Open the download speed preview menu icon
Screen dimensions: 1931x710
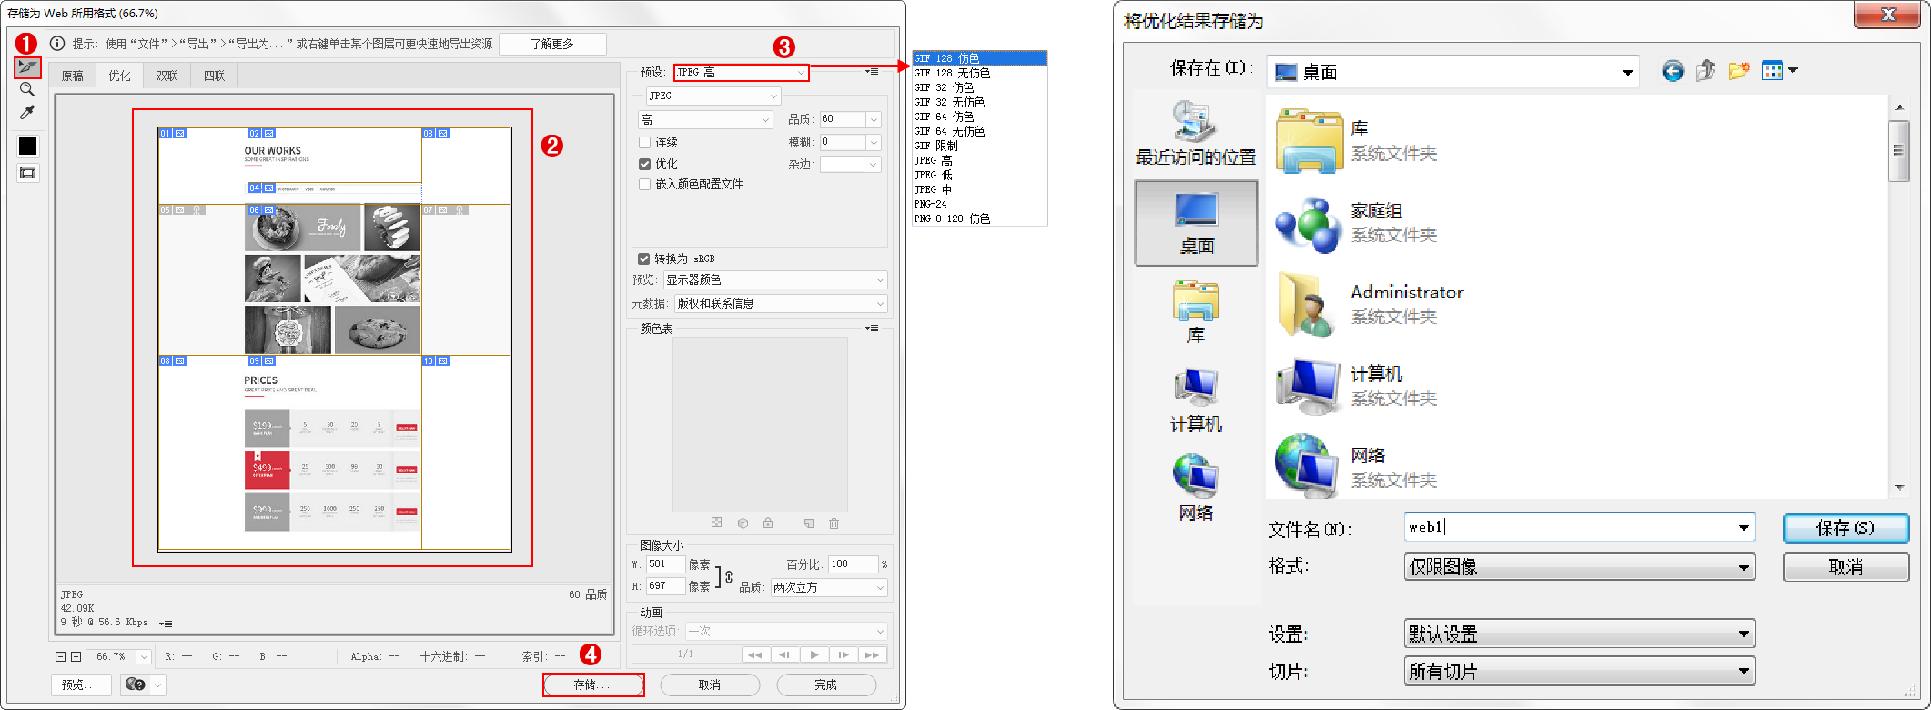point(166,623)
